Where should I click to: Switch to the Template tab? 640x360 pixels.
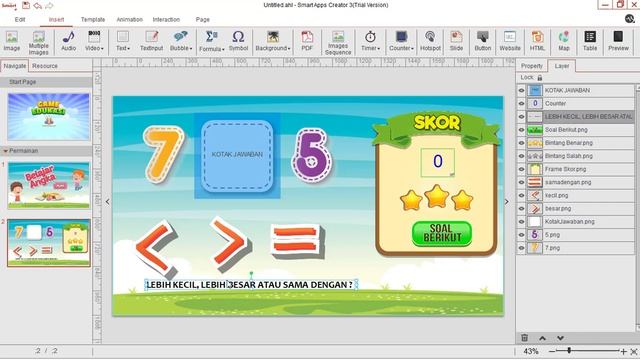[x=93, y=20]
